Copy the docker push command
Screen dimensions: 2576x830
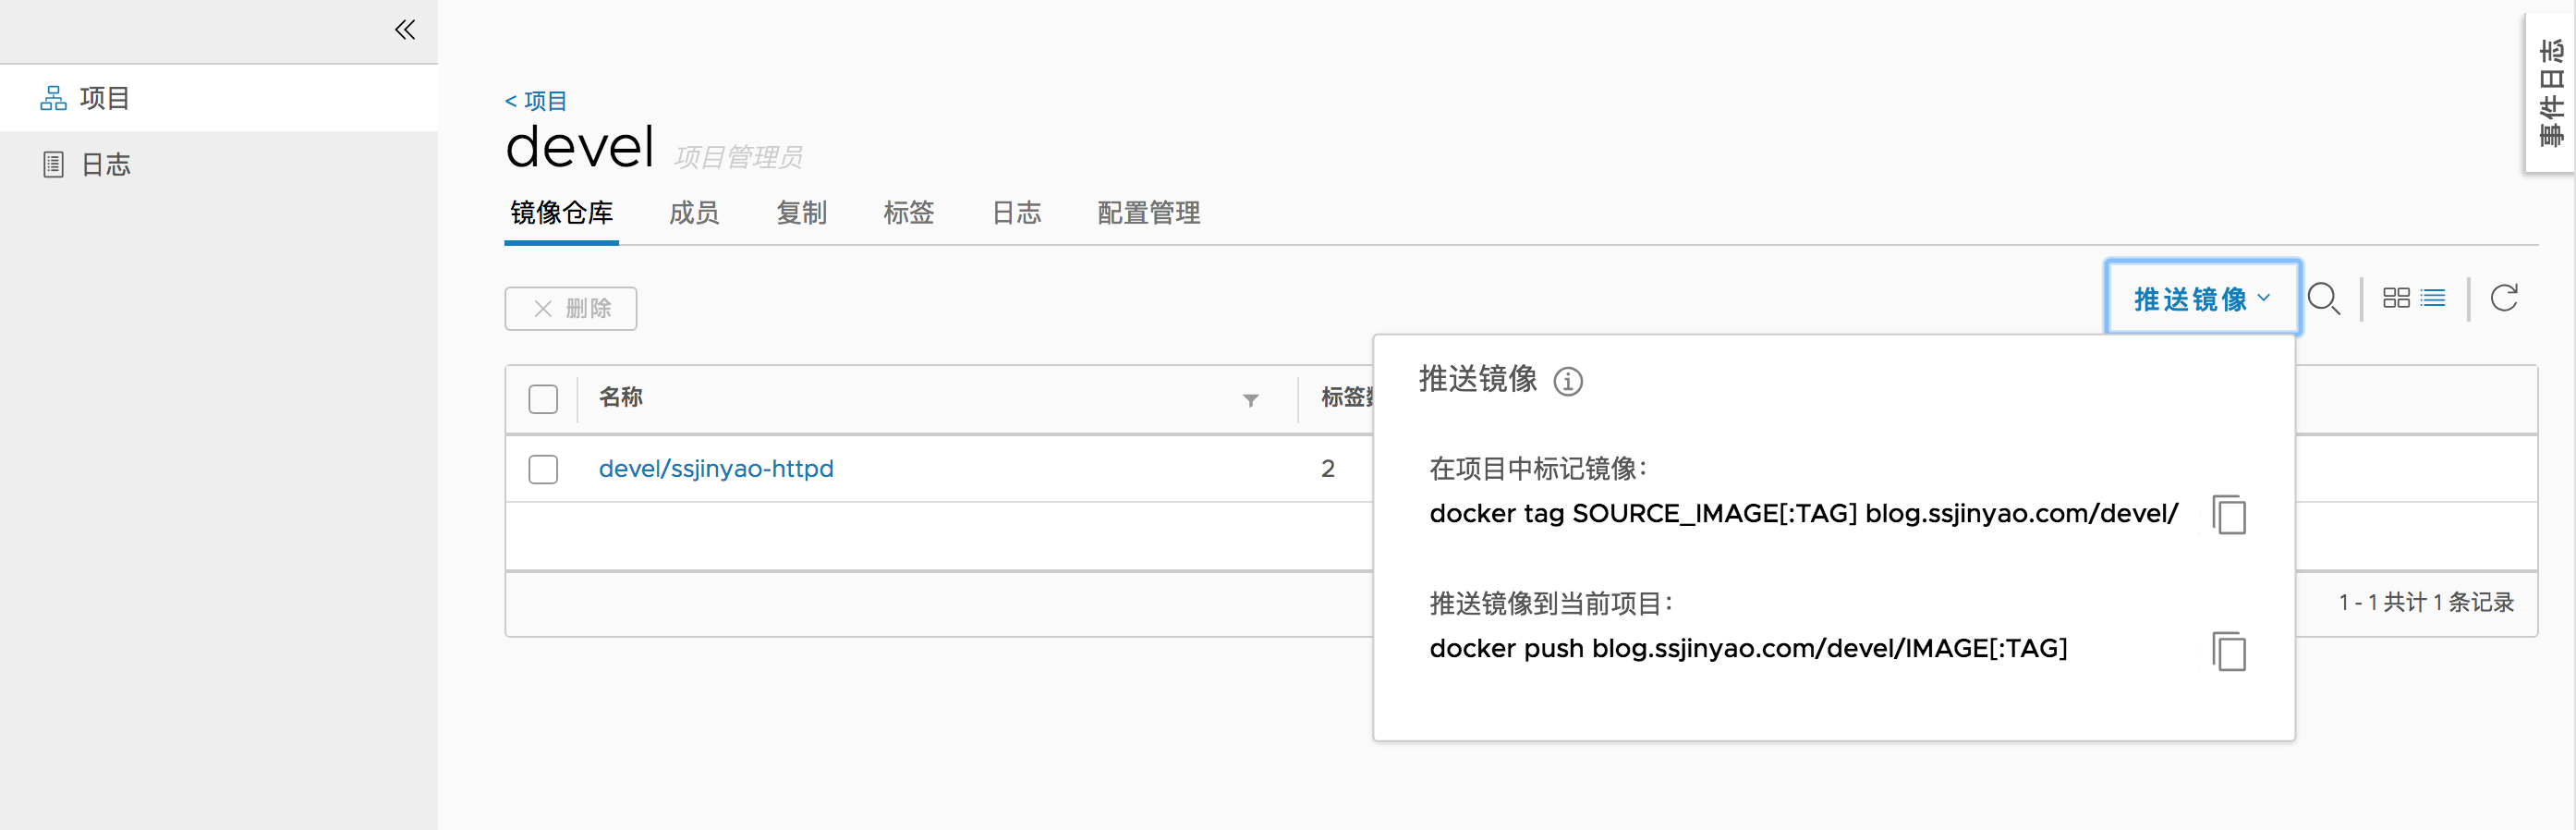[x=2229, y=652]
